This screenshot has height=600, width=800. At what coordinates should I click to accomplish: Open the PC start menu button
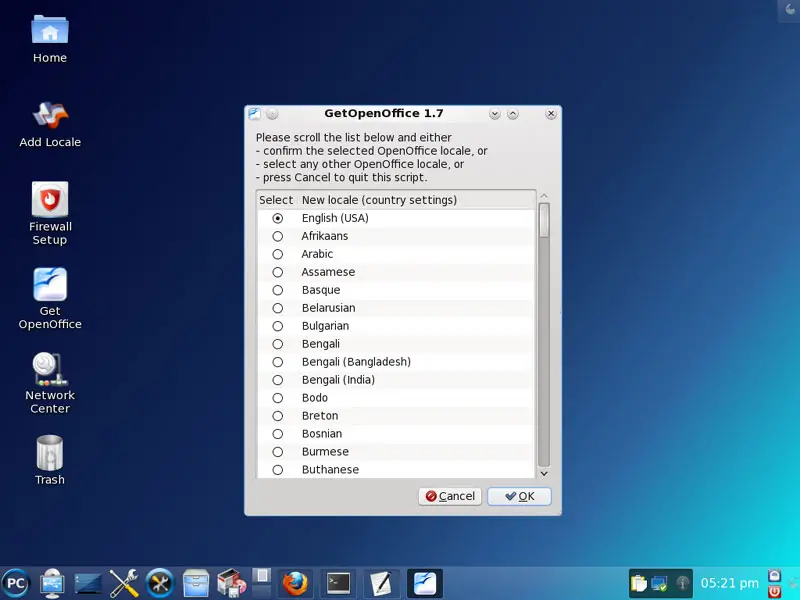tap(15, 583)
